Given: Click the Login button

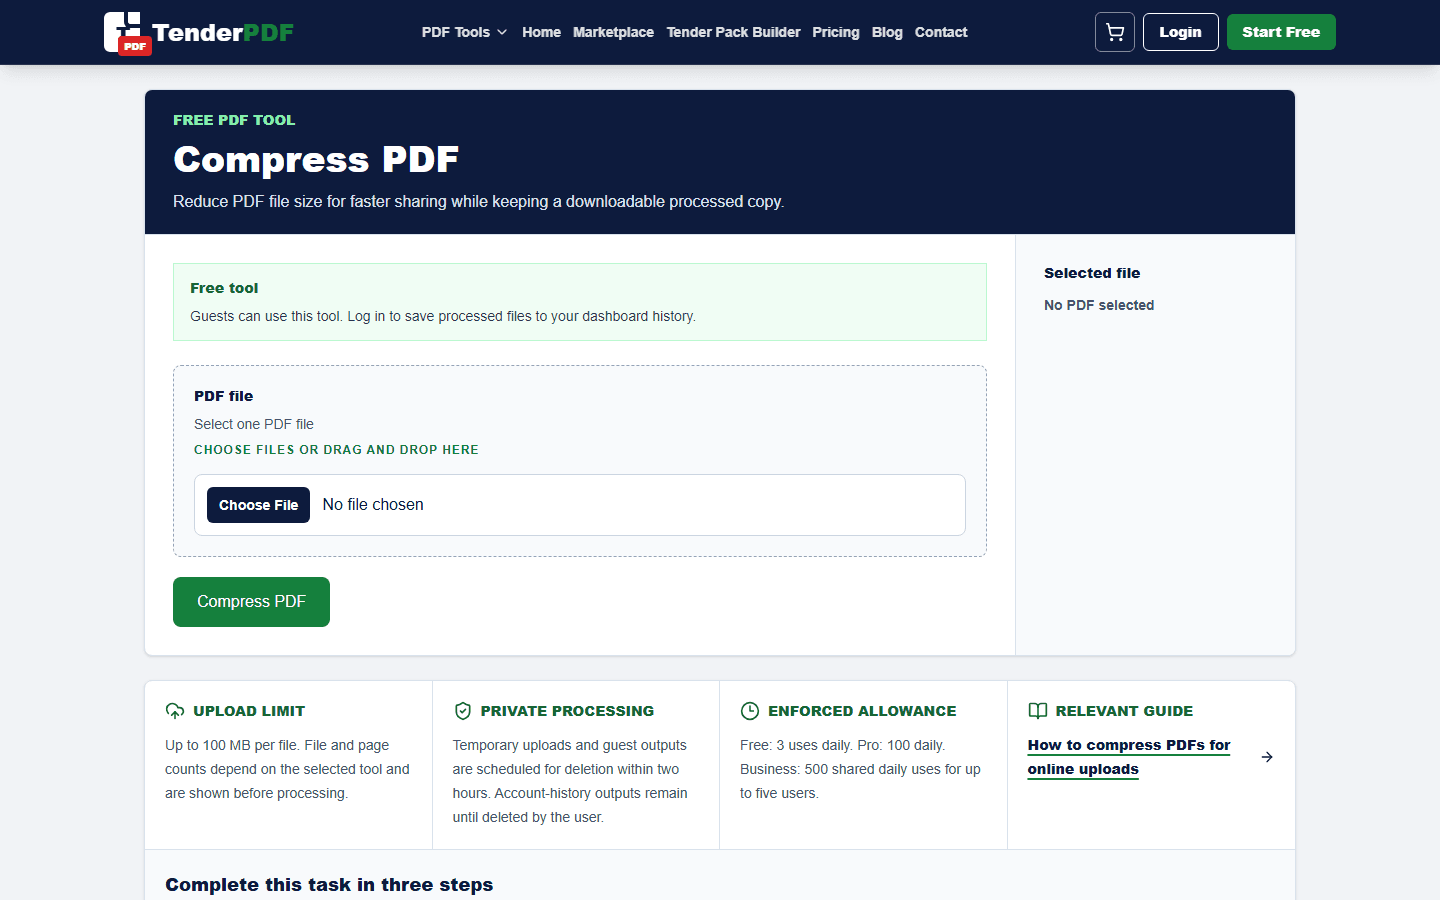Looking at the screenshot, I should click(1180, 32).
